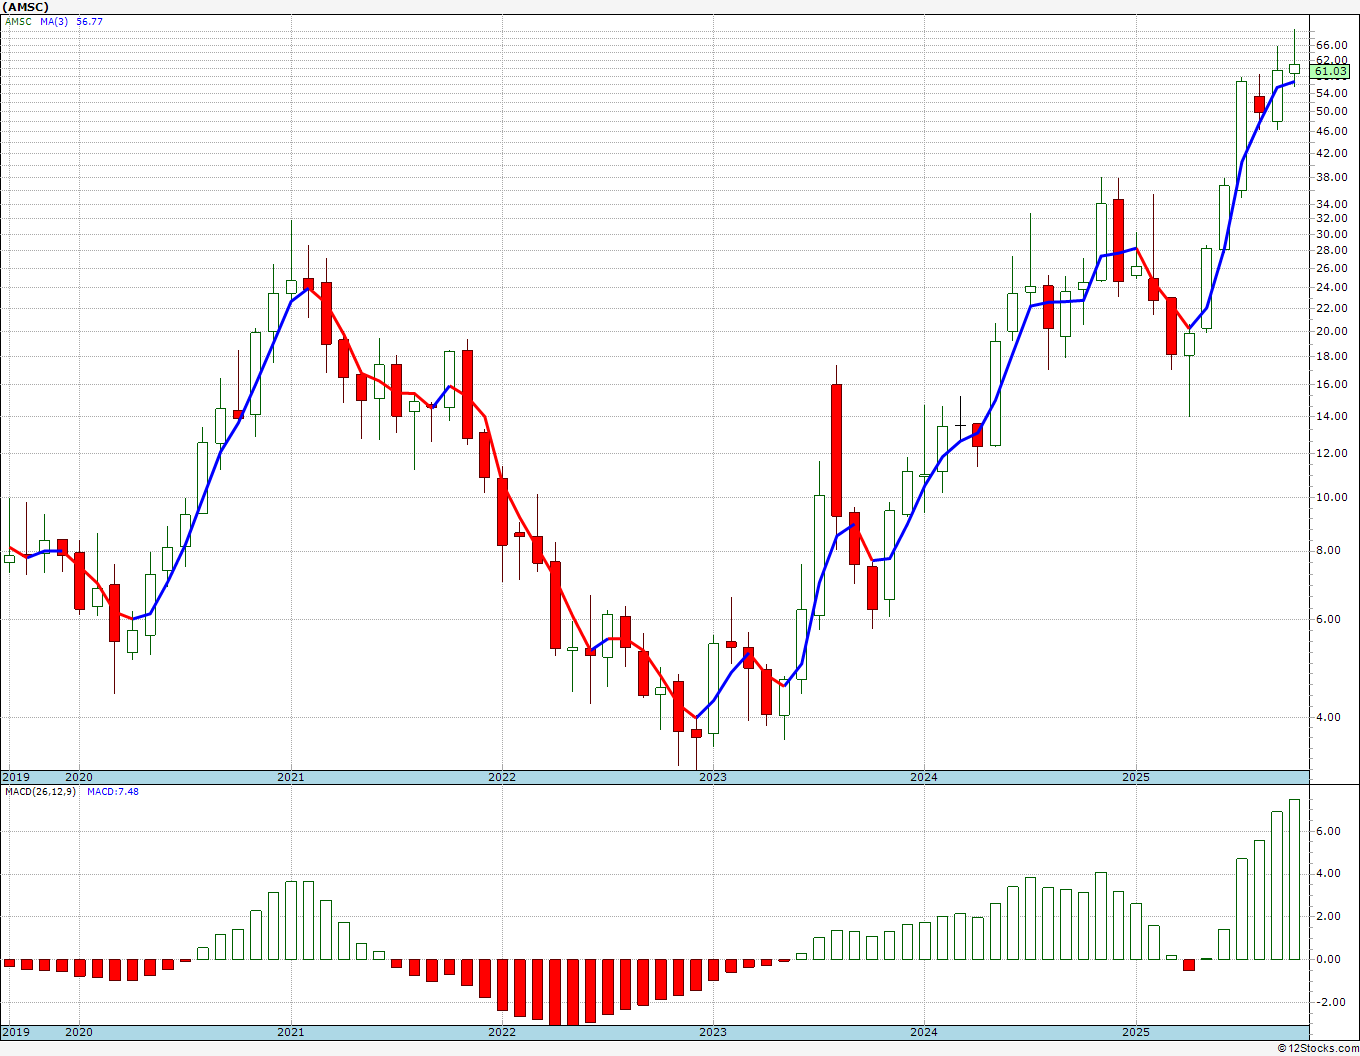The height and width of the screenshot is (1056, 1360).
Task: Select the MACD:7.48 value readout
Action: [x=111, y=792]
